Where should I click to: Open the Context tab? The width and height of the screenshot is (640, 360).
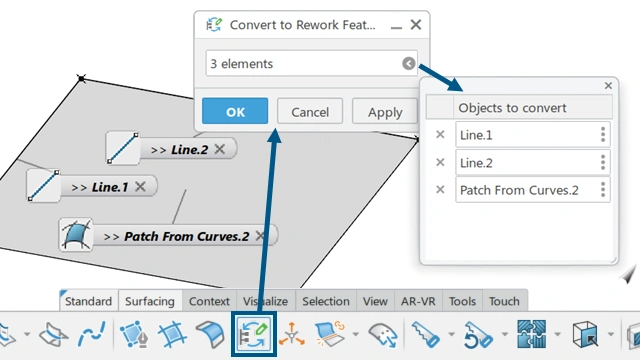pos(209,301)
